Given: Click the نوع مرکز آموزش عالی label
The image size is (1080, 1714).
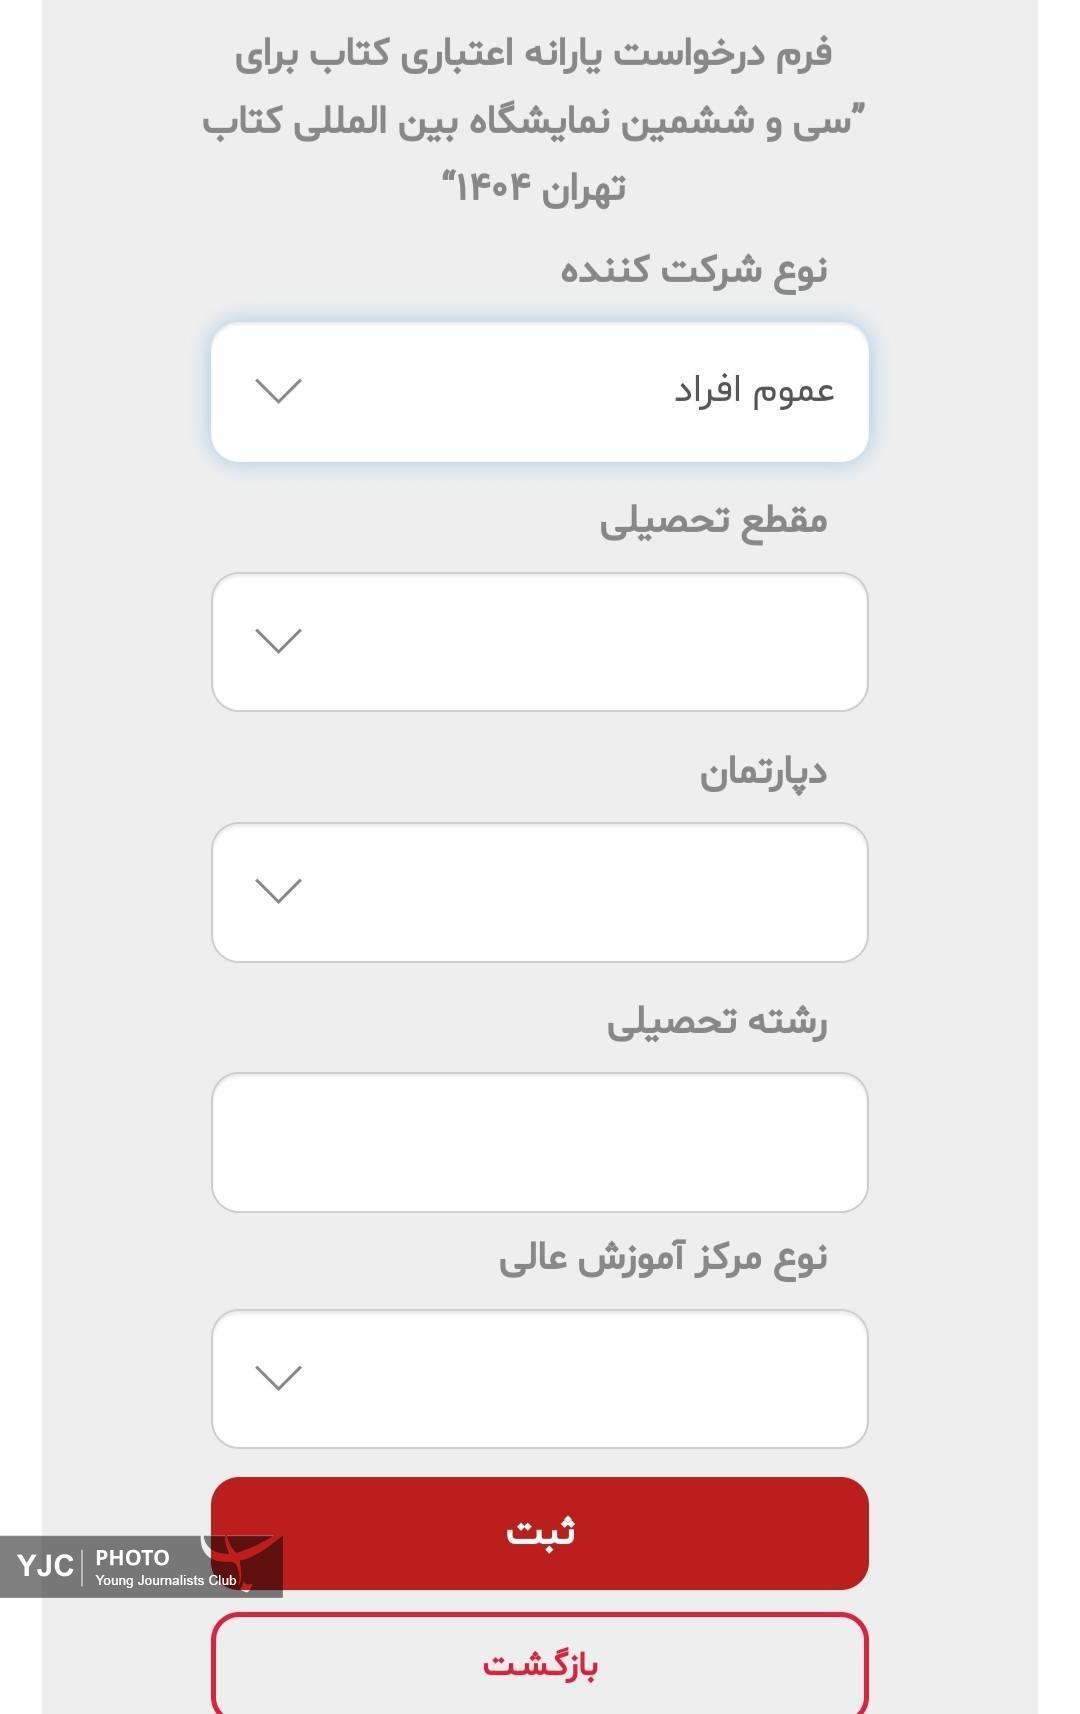Looking at the screenshot, I should click(x=663, y=1259).
